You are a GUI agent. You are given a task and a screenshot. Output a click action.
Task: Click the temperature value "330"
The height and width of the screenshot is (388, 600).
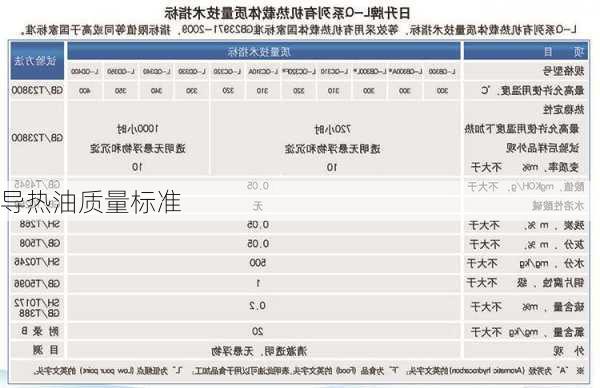[192, 91]
